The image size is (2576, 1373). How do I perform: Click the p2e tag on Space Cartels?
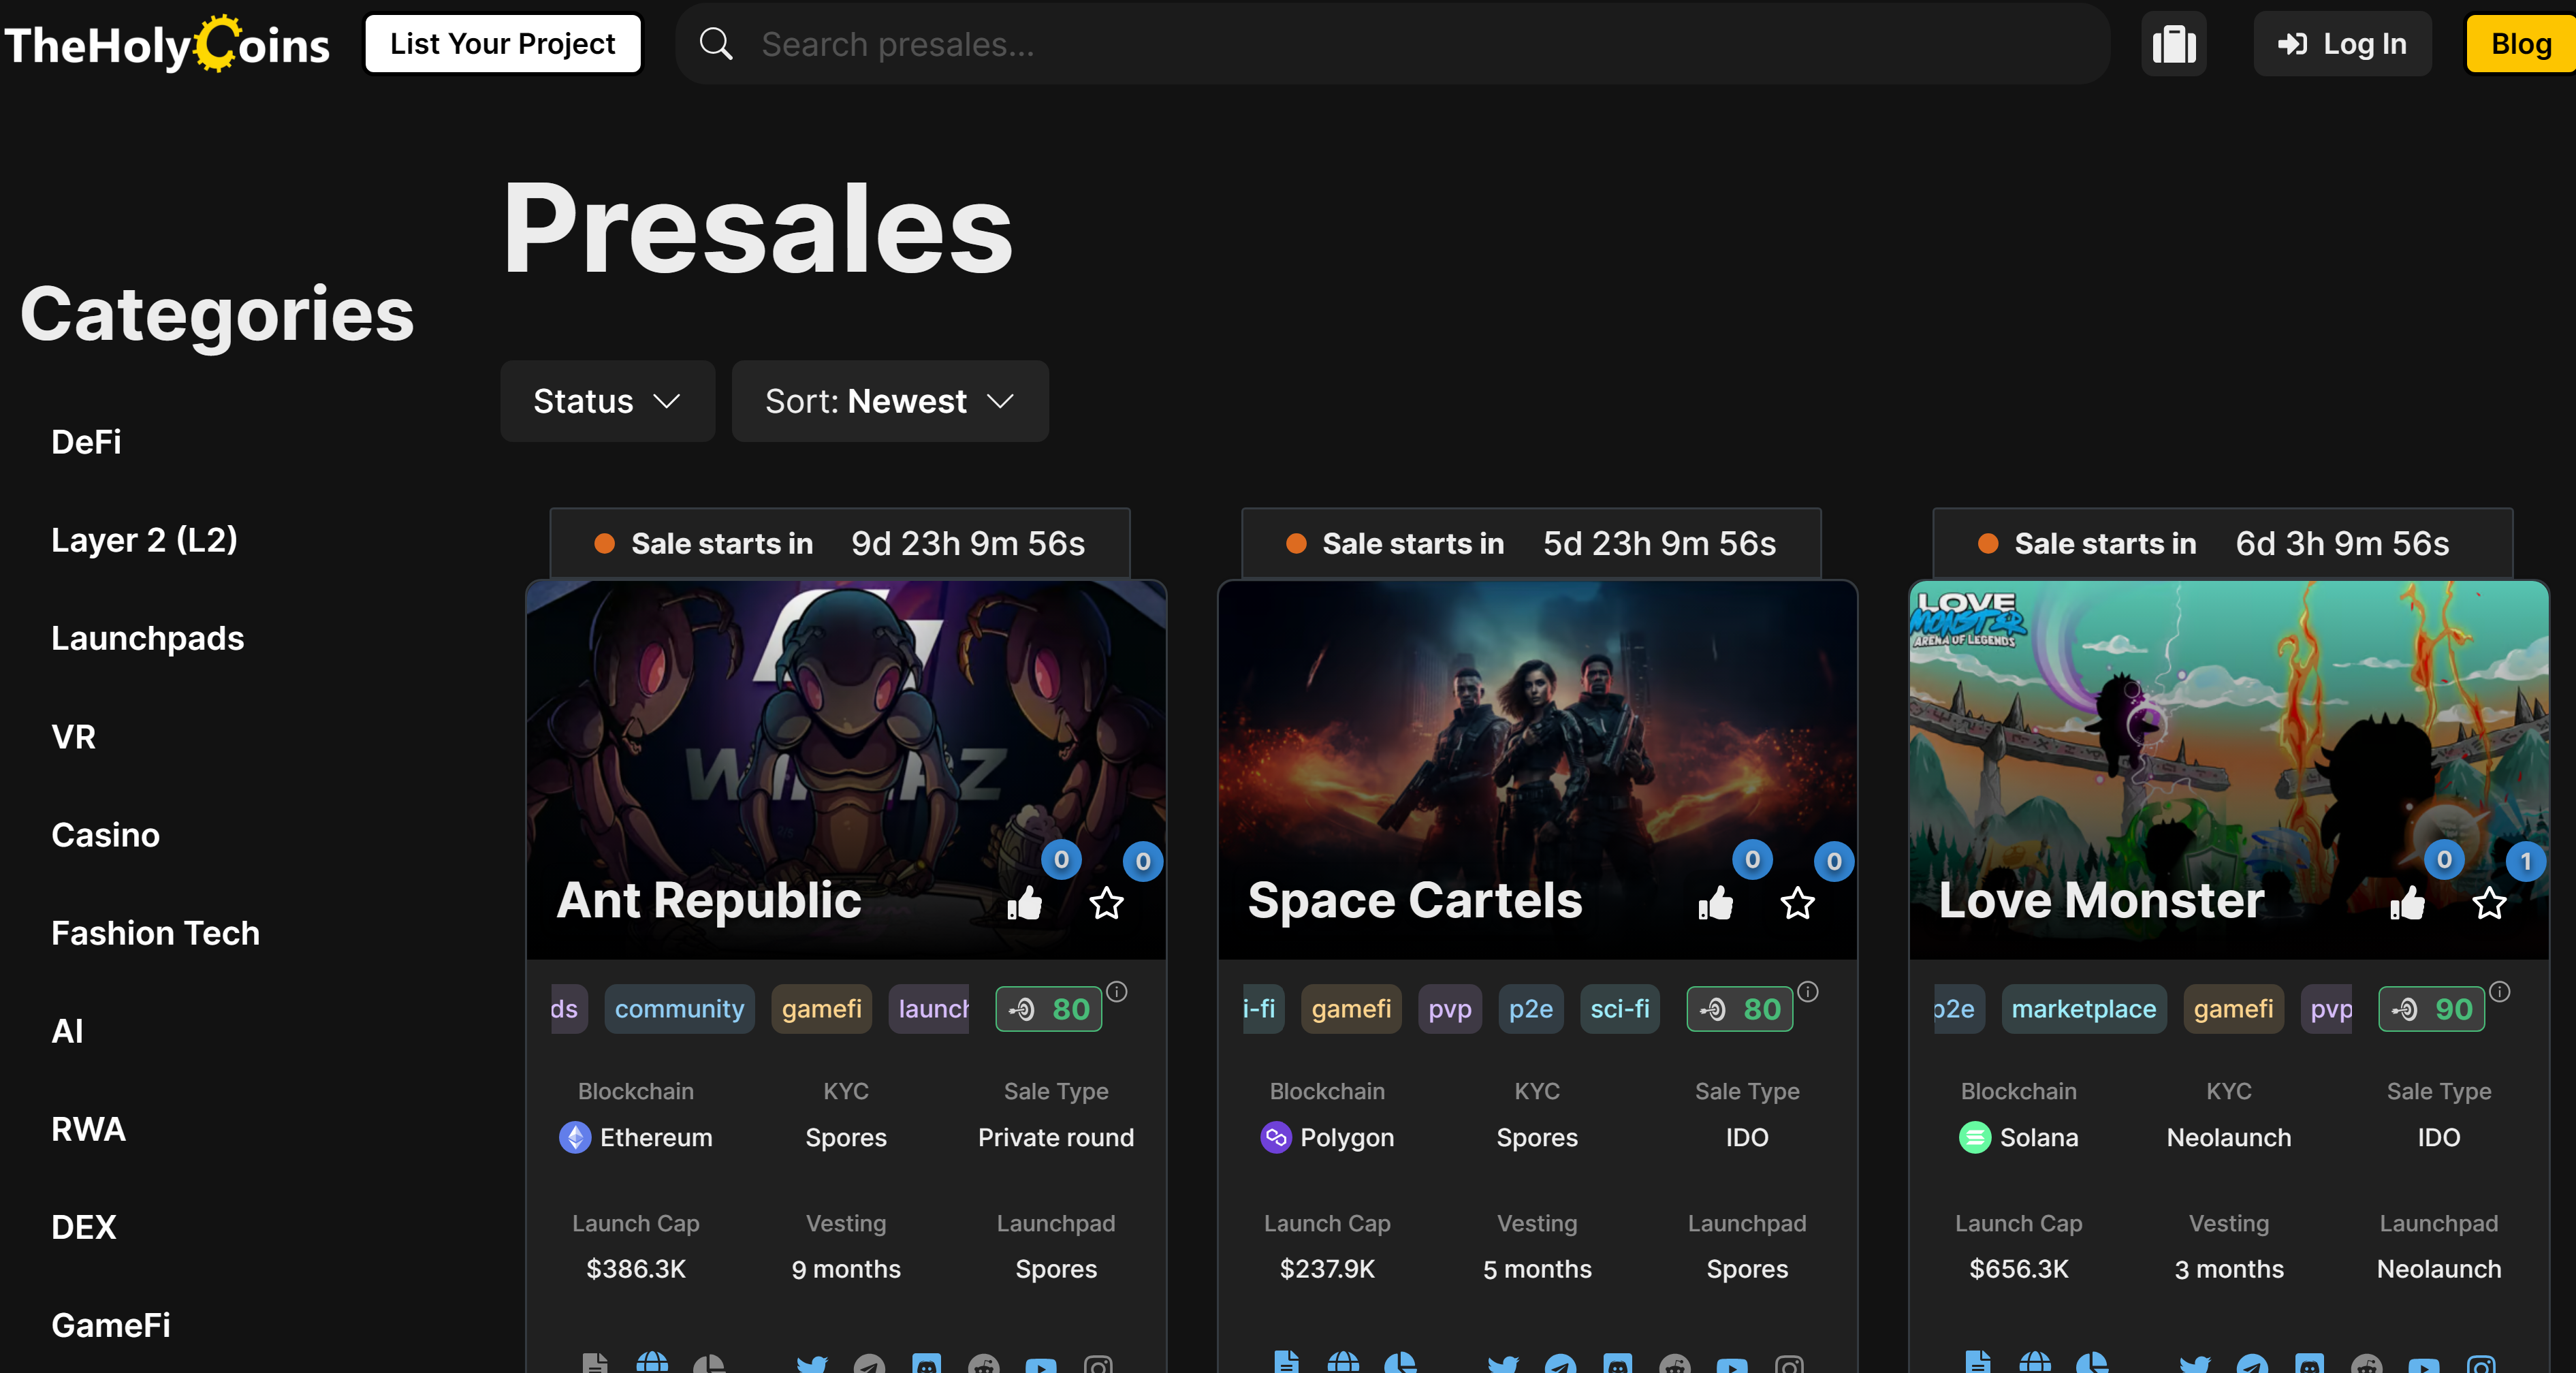tap(1531, 1008)
